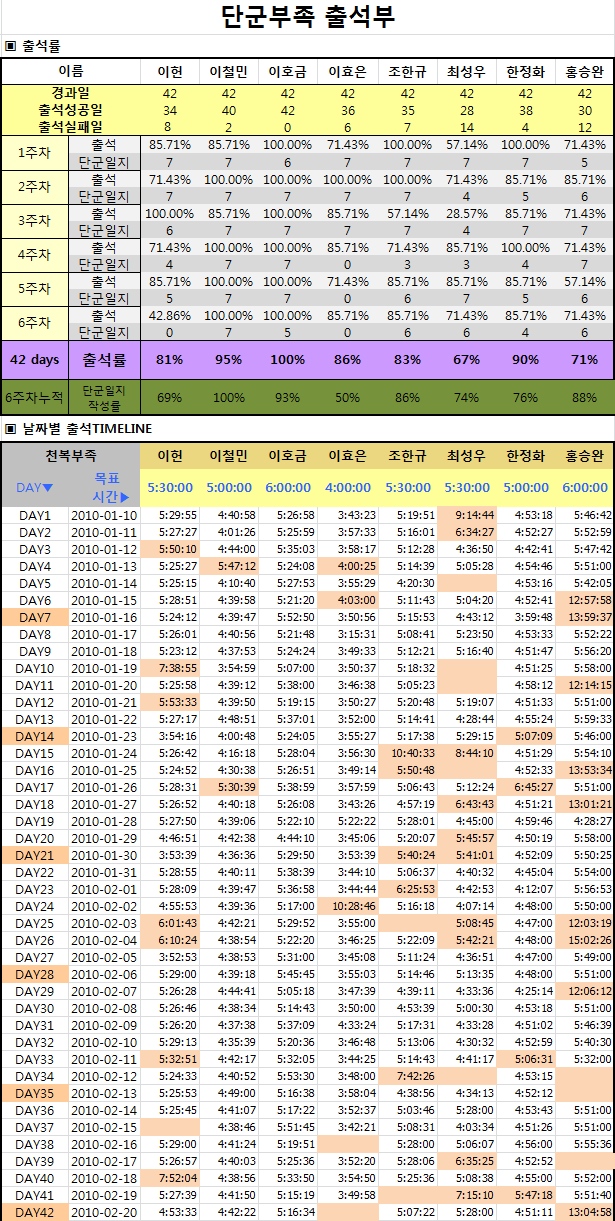Image resolution: width=615 pixels, height=1221 pixels.
Task: Select the 15:02:26 time cell
Action: tap(584, 940)
